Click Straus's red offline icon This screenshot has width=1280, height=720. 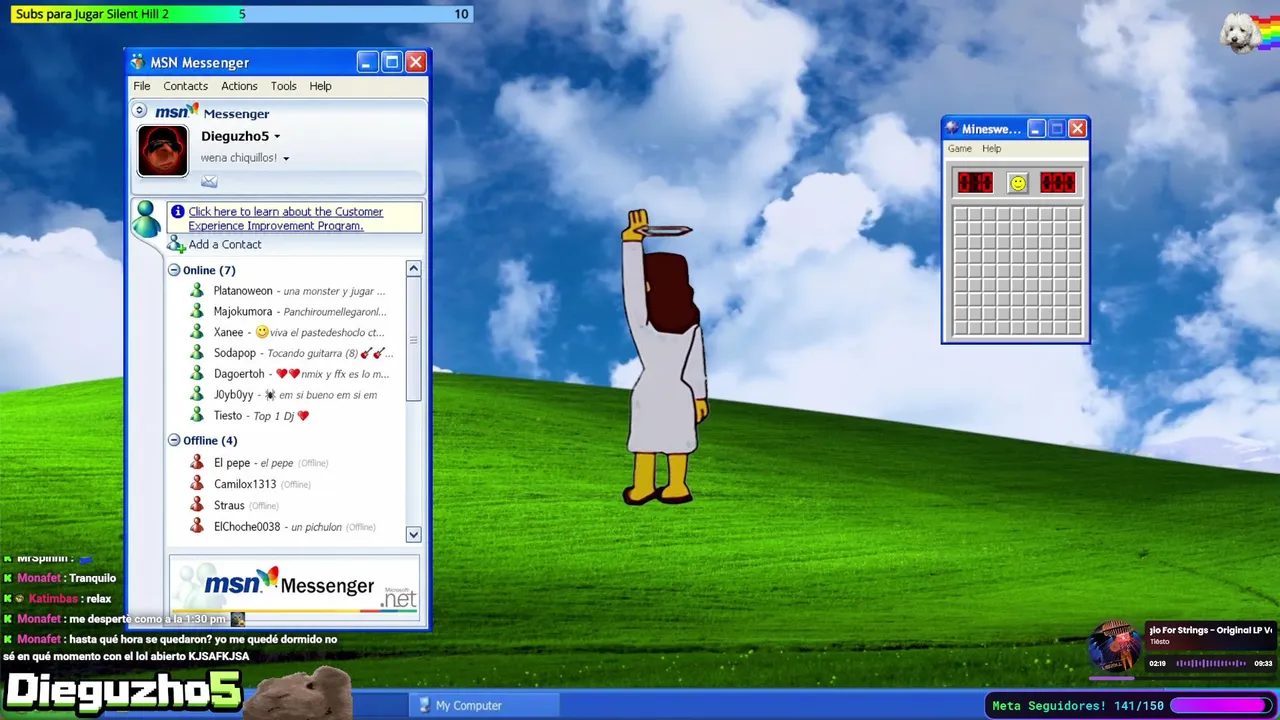197,505
